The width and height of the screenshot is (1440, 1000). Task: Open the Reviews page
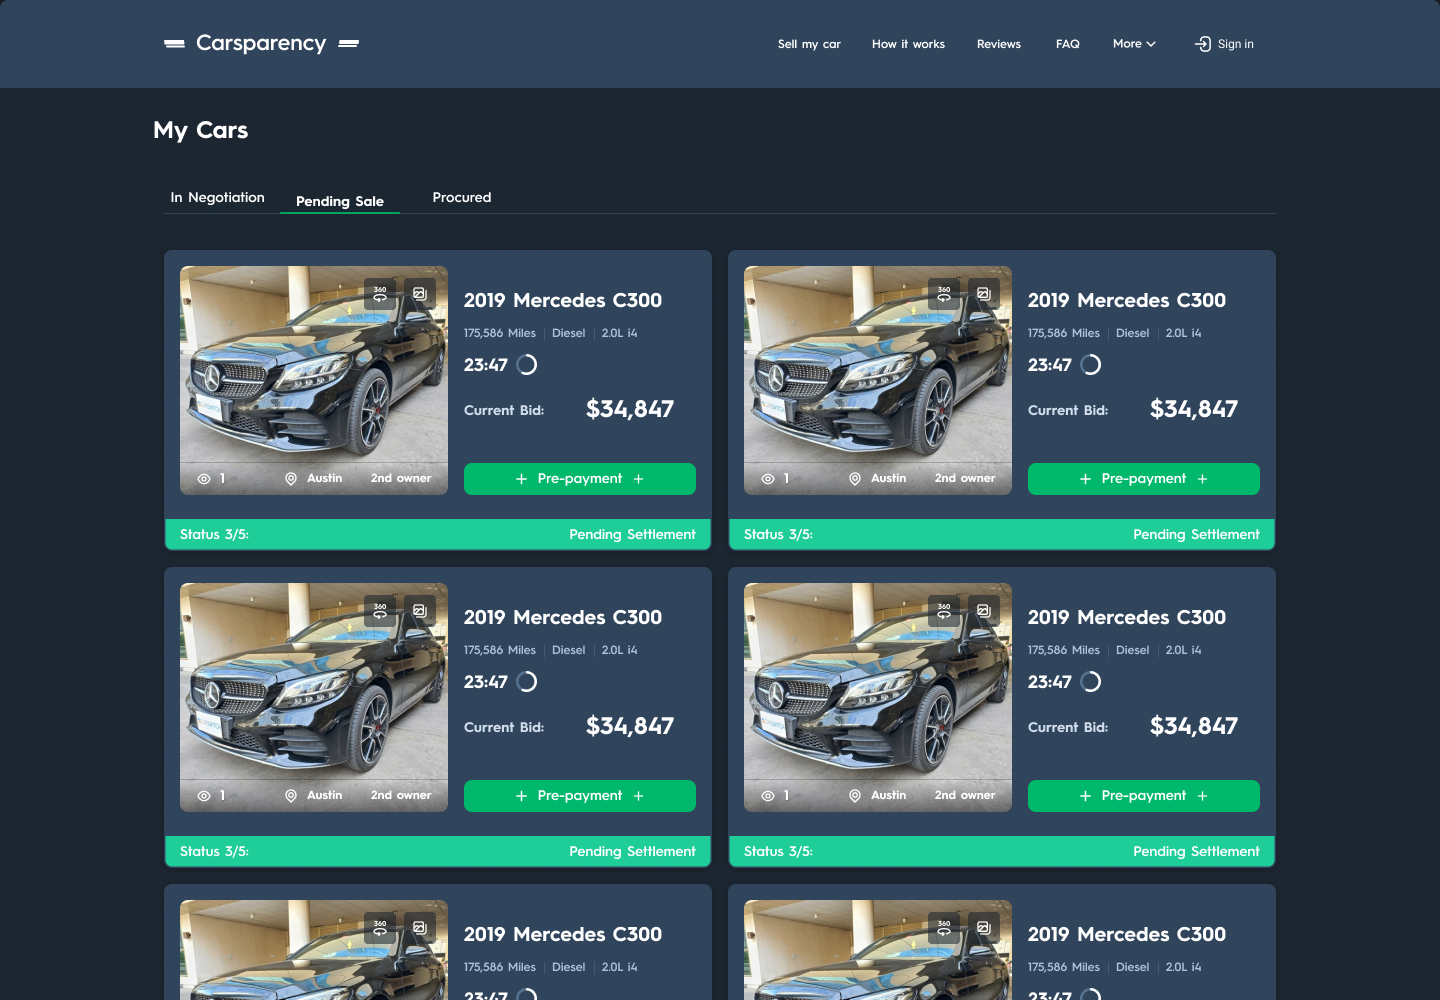[x=999, y=44]
